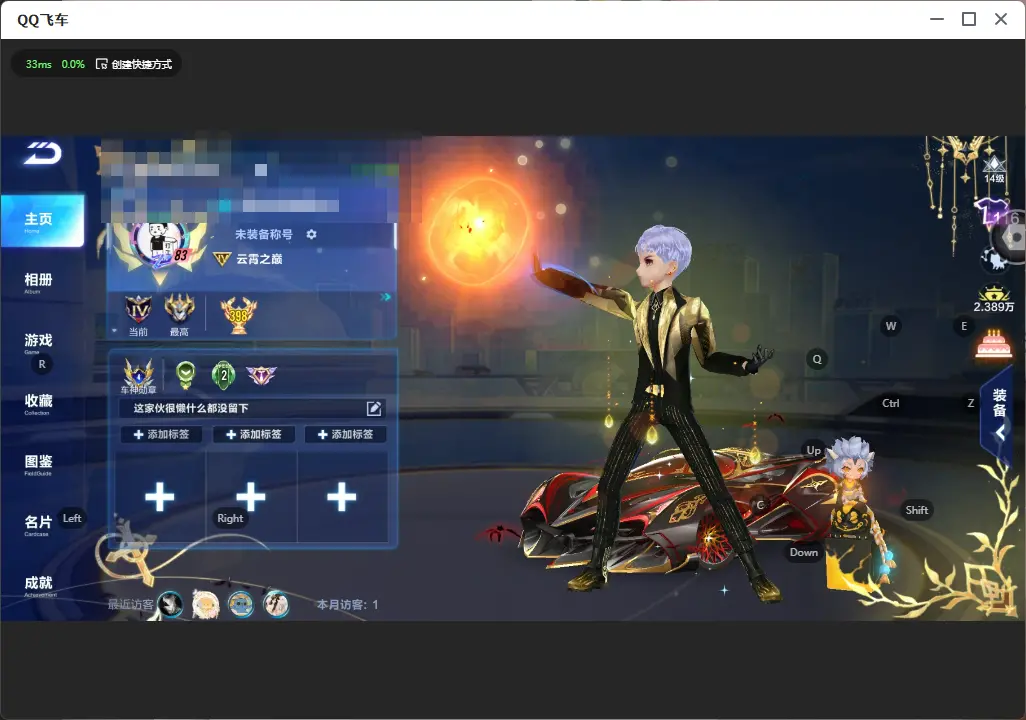Click the third 添加标签 button
The image size is (1026, 720).
click(x=345, y=435)
